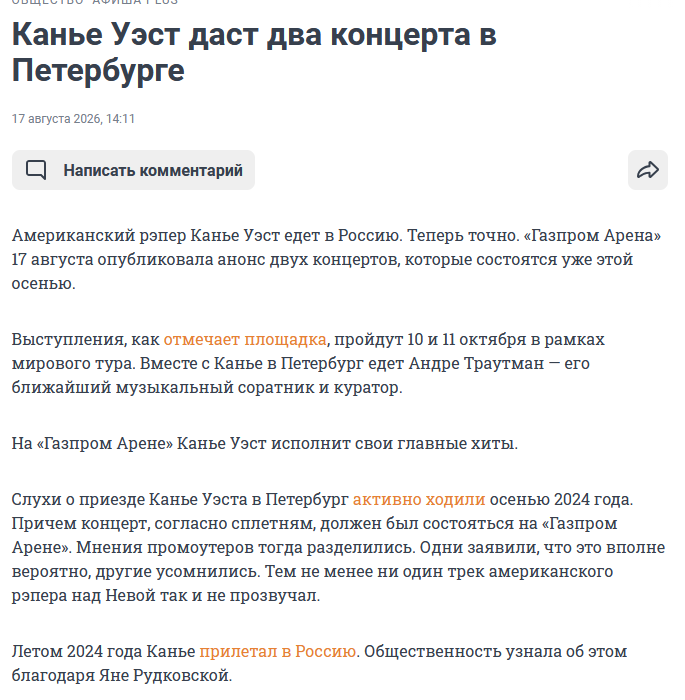The image size is (685, 700).
Task: Click the words 10 и 11 октября
Action: (x=467, y=339)
